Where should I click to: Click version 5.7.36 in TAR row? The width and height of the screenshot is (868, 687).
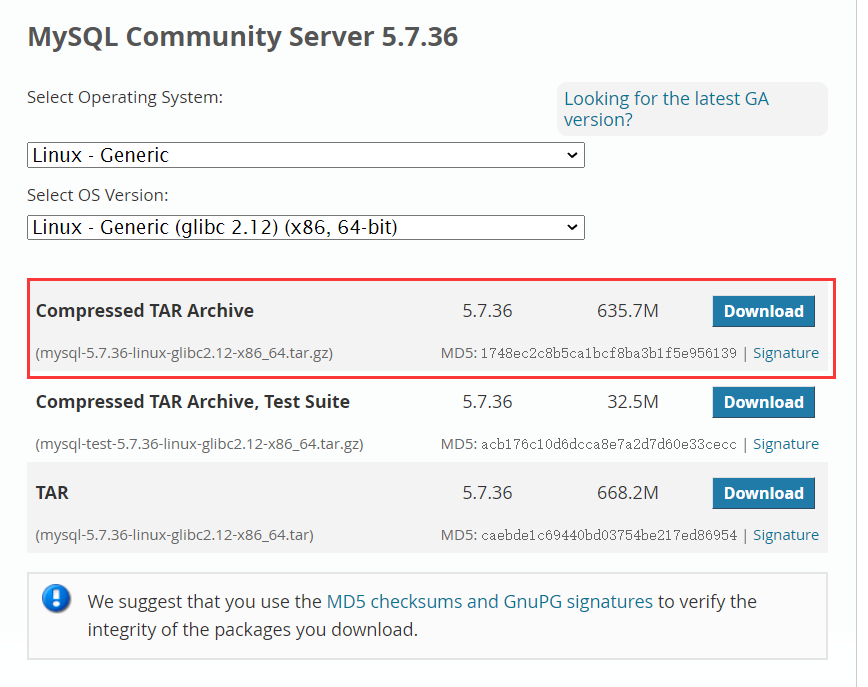click(487, 493)
